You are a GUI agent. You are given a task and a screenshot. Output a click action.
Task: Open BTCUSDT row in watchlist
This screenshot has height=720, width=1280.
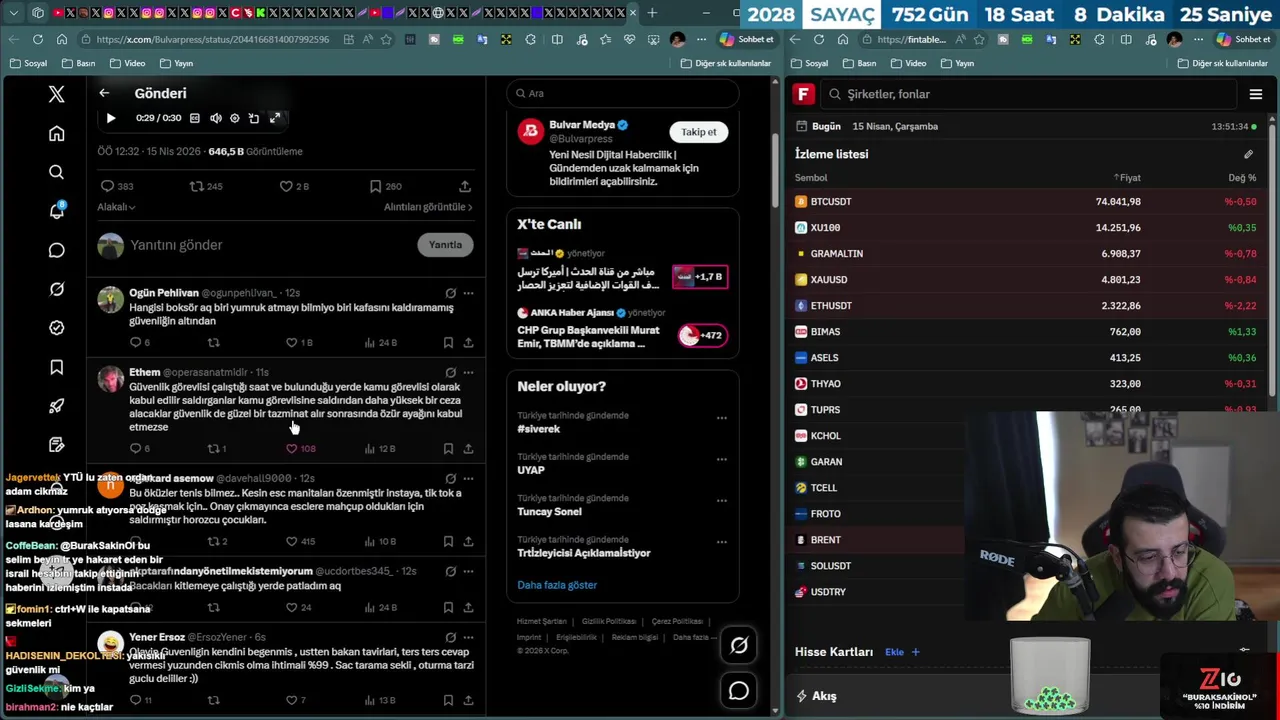pyautogui.click(x=1026, y=202)
